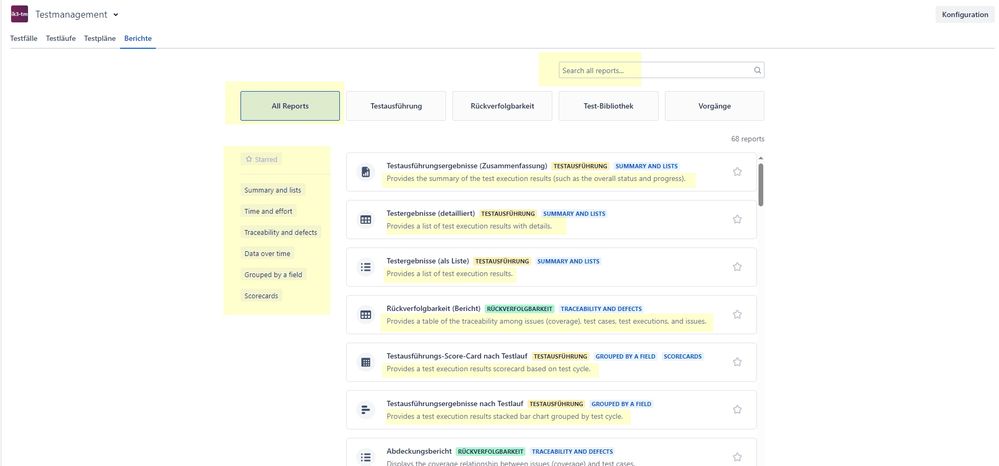Image resolution: width=999 pixels, height=466 pixels.
Task: Filter by Starred reports
Action: click(x=262, y=159)
